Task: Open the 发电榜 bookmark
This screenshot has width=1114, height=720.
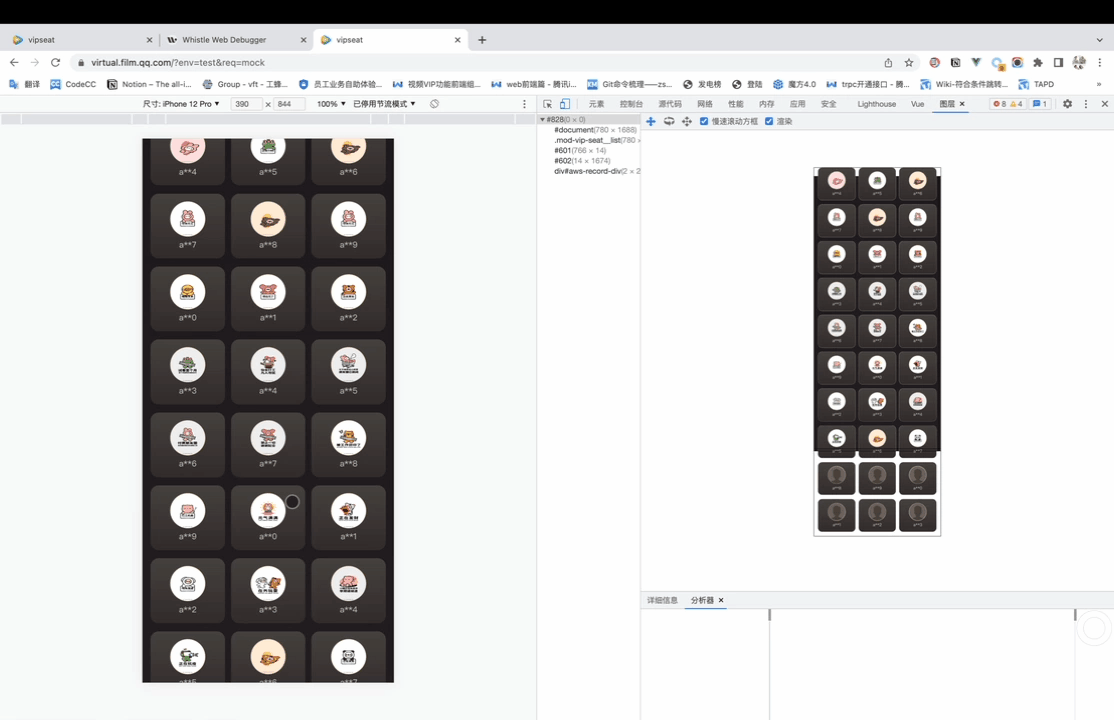Action: pos(702,85)
